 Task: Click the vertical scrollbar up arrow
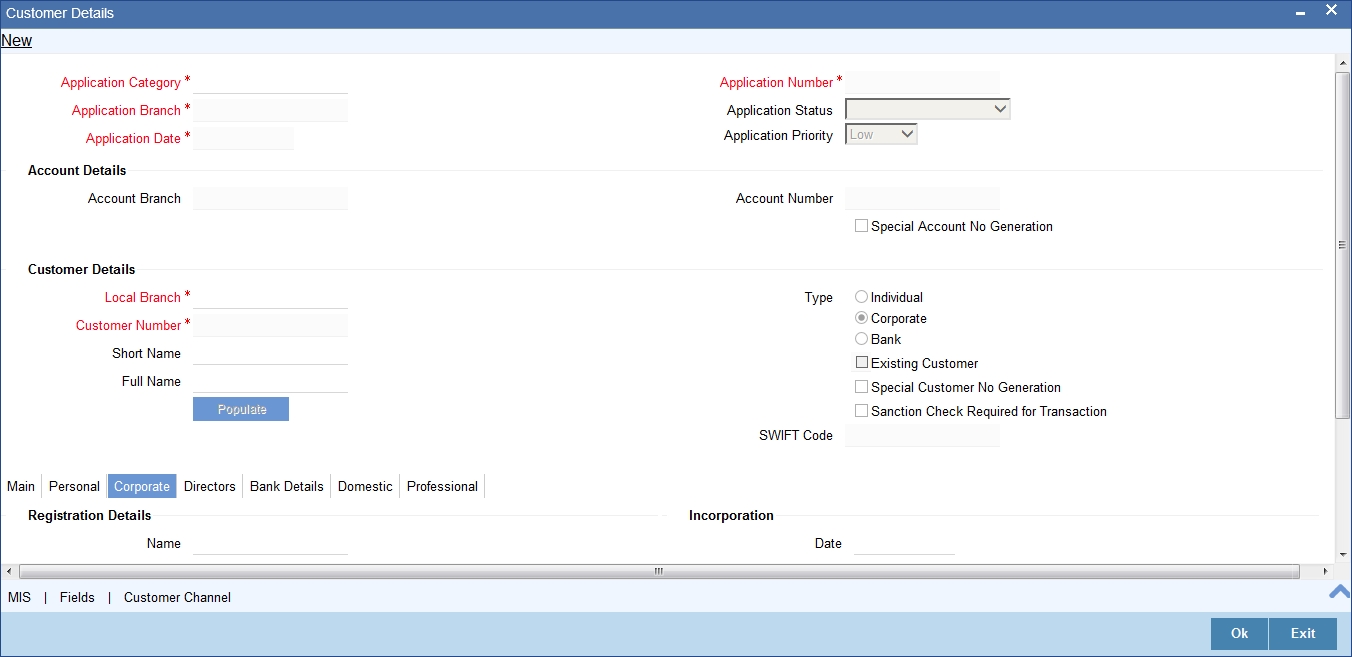point(1343,64)
